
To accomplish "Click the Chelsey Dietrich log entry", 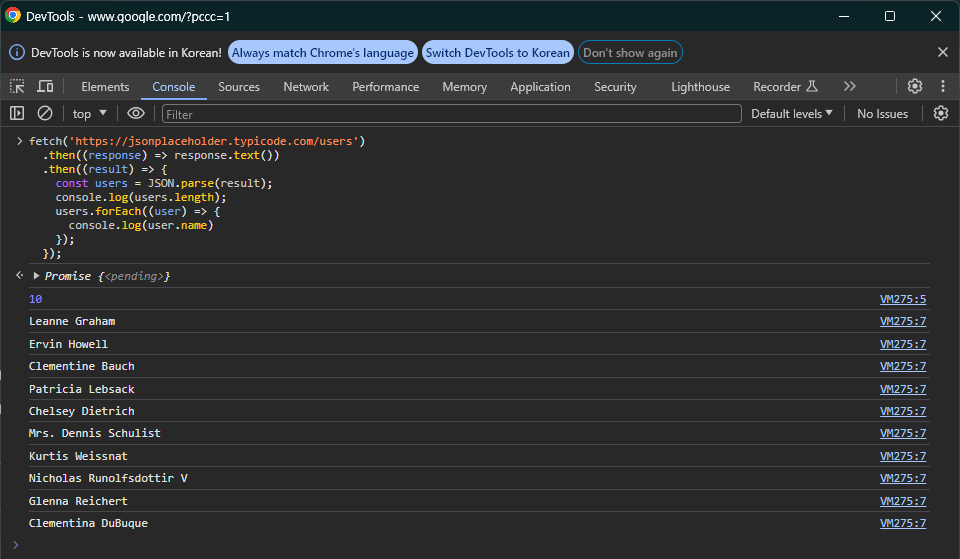I will [x=81, y=411].
